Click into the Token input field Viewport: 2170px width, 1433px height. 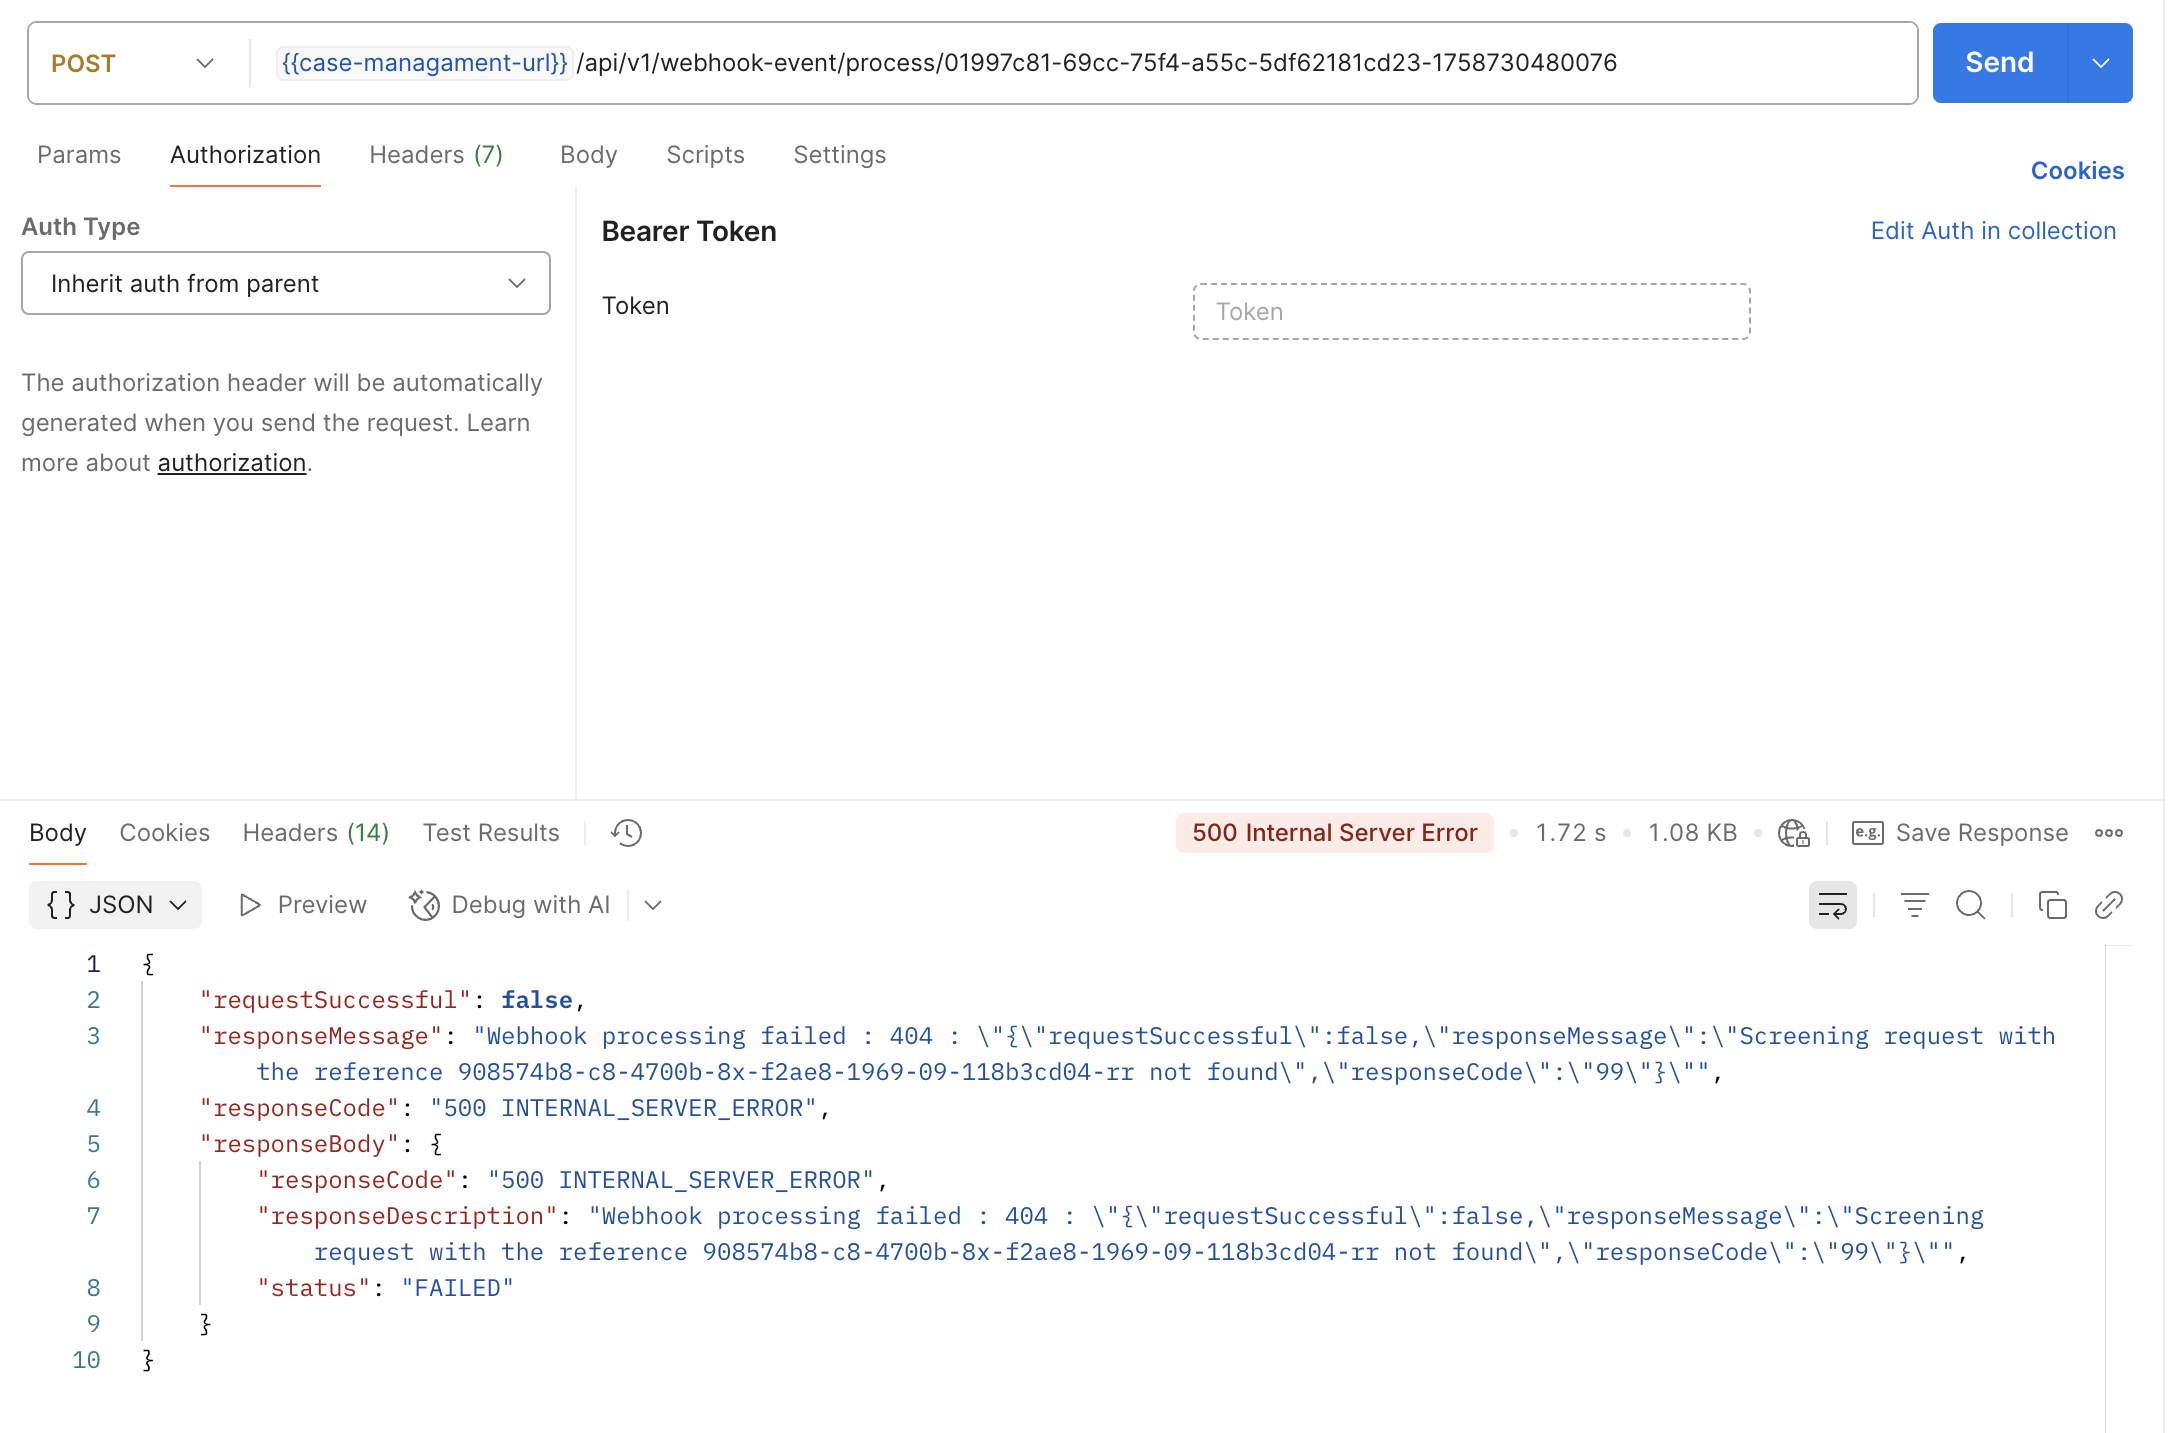pos(1470,312)
